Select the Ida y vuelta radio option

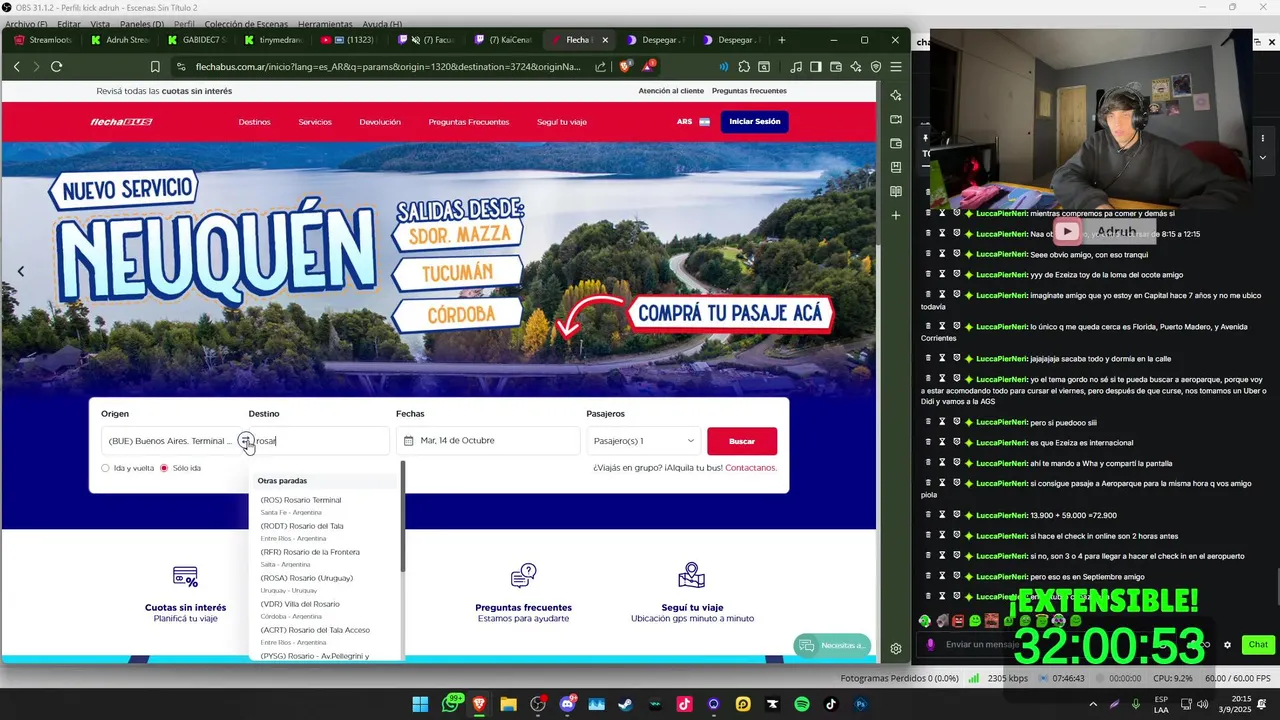coord(105,468)
